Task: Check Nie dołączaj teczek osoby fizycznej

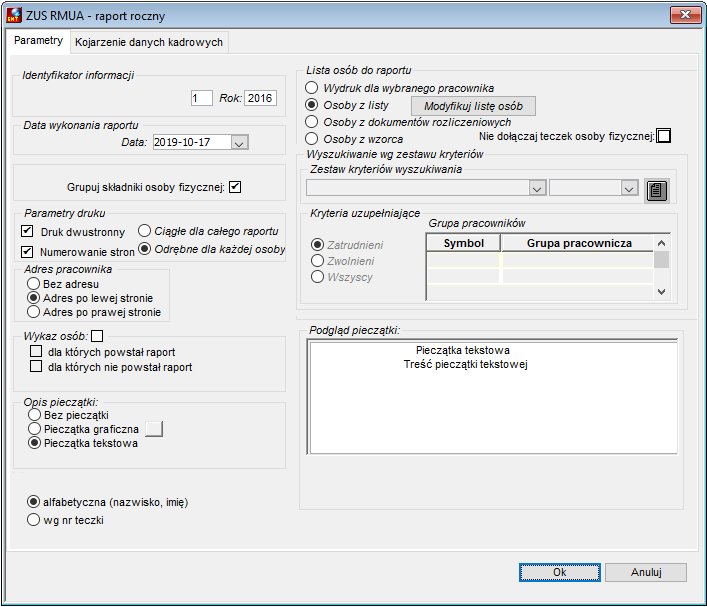Action: click(x=664, y=136)
